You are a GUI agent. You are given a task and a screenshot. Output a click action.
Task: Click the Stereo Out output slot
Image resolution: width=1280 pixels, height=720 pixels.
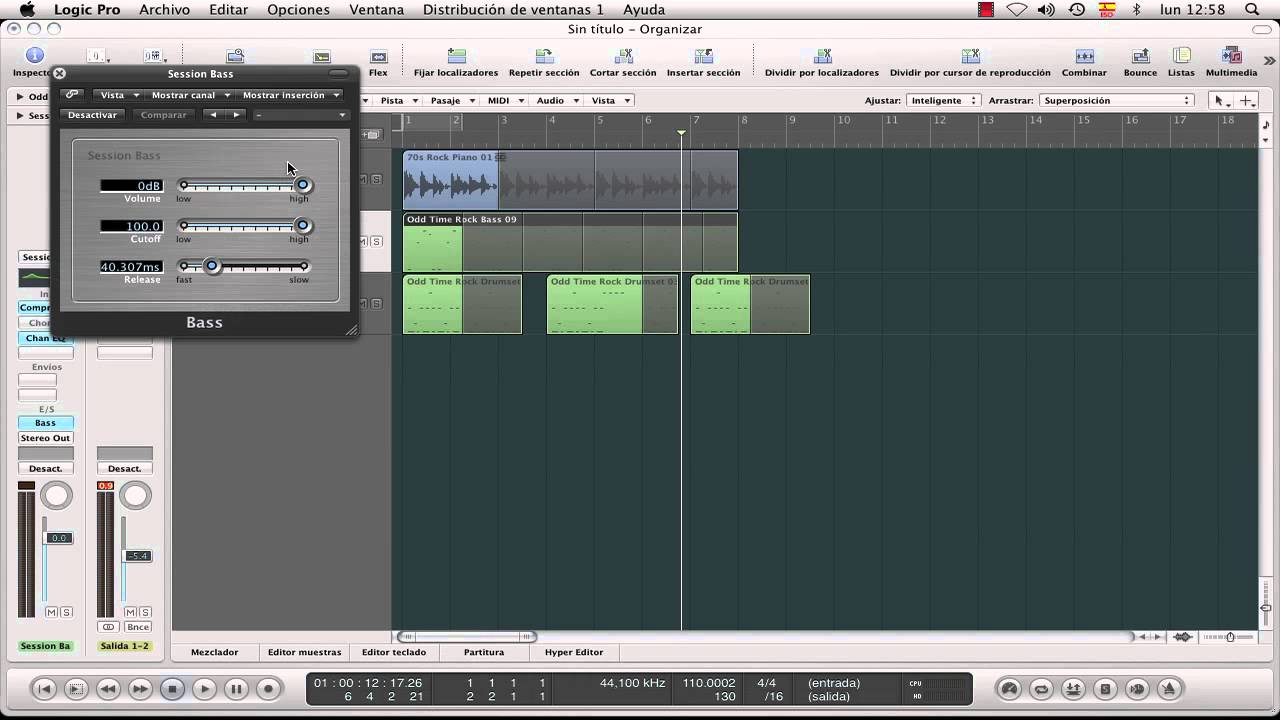[x=45, y=438]
